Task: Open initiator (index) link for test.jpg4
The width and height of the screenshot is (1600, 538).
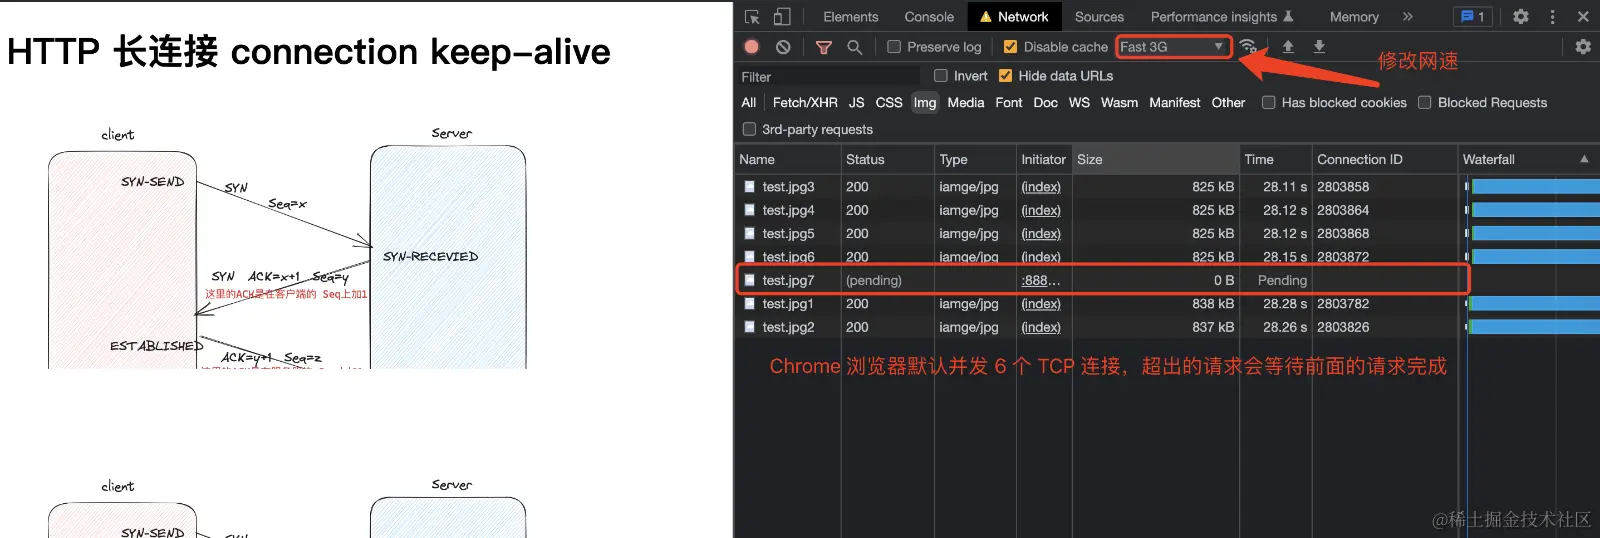Action: (x=1041, y=211)
